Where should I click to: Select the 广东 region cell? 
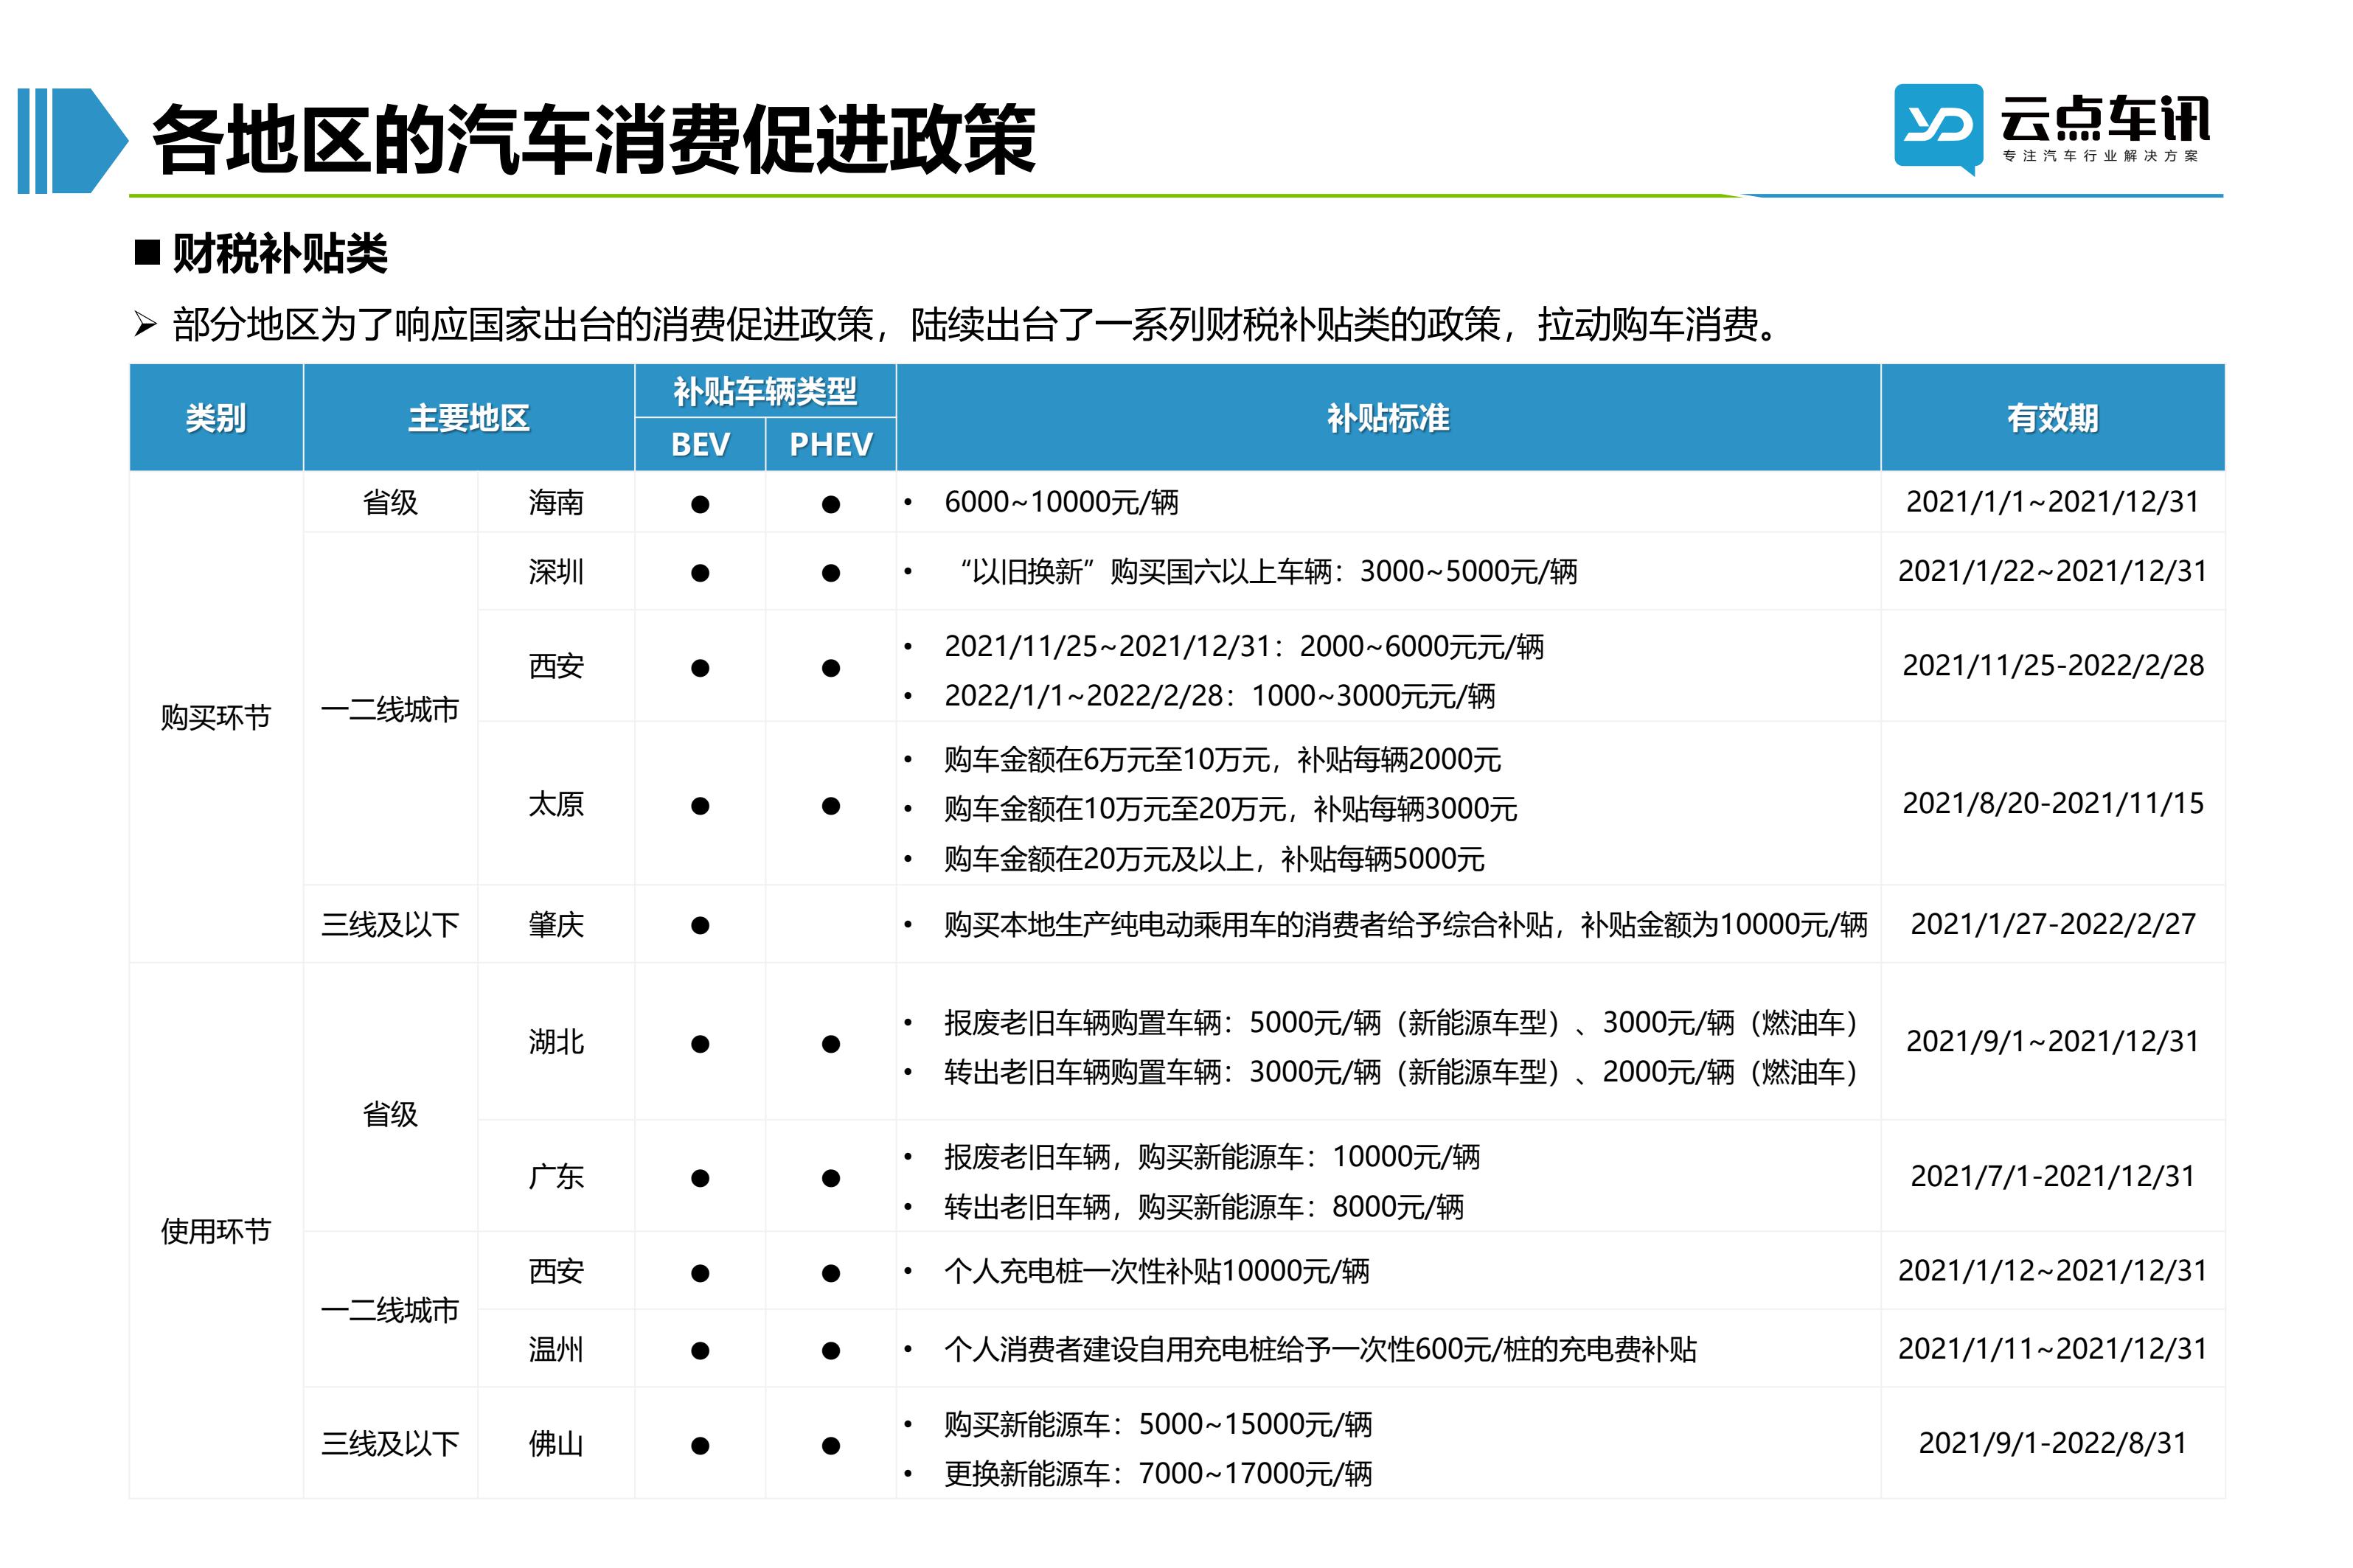pyautogui.click(x=556, y=1176)
